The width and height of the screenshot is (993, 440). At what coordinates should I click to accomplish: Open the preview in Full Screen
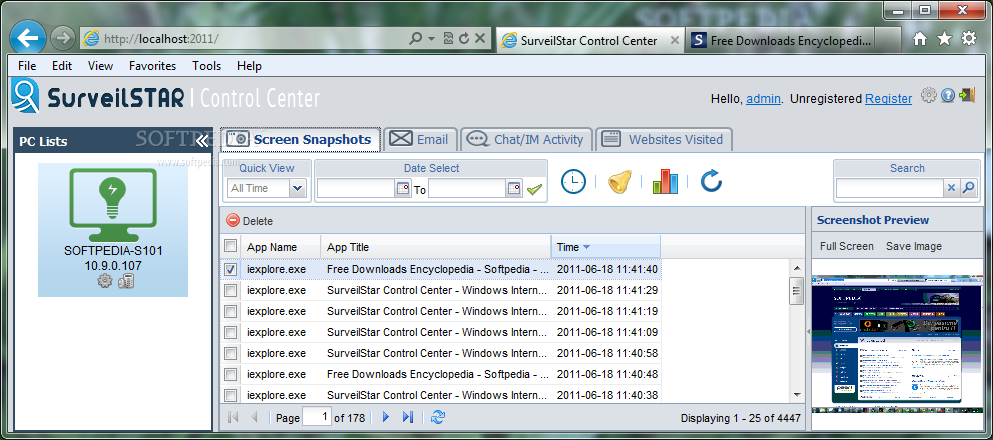coord(847,246)
